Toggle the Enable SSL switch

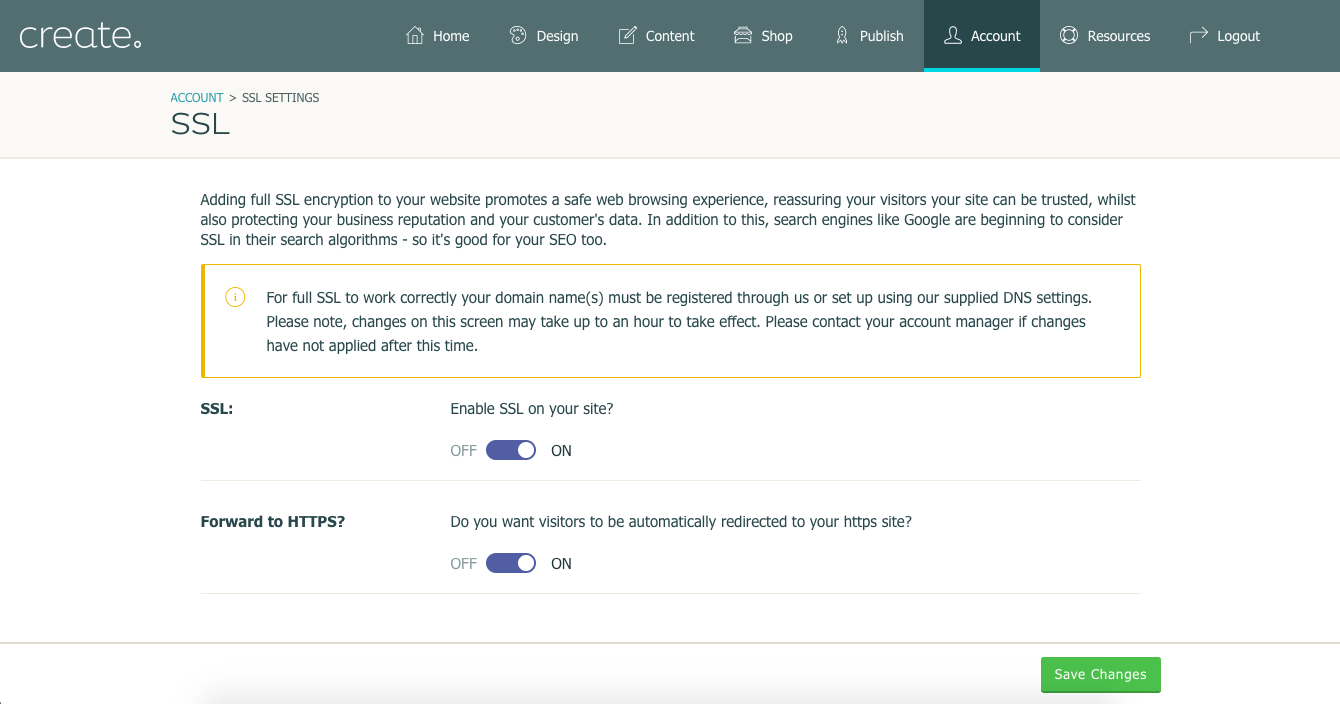[x=511, y=450]
